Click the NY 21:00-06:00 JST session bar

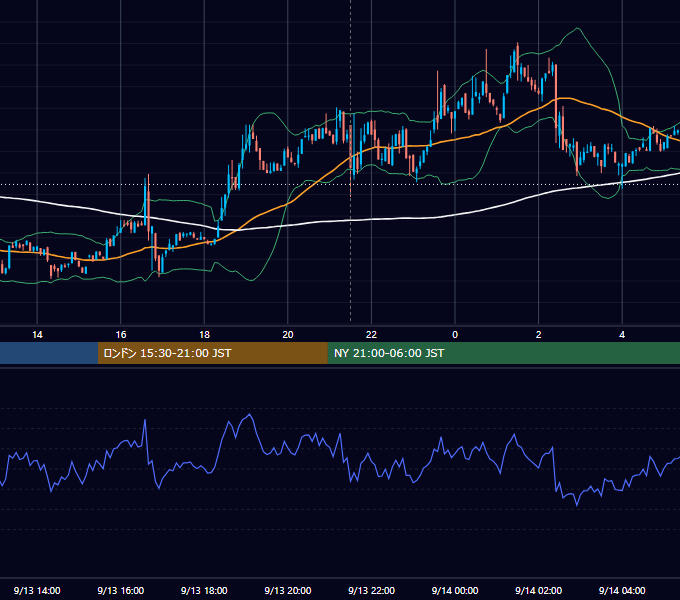503,353
